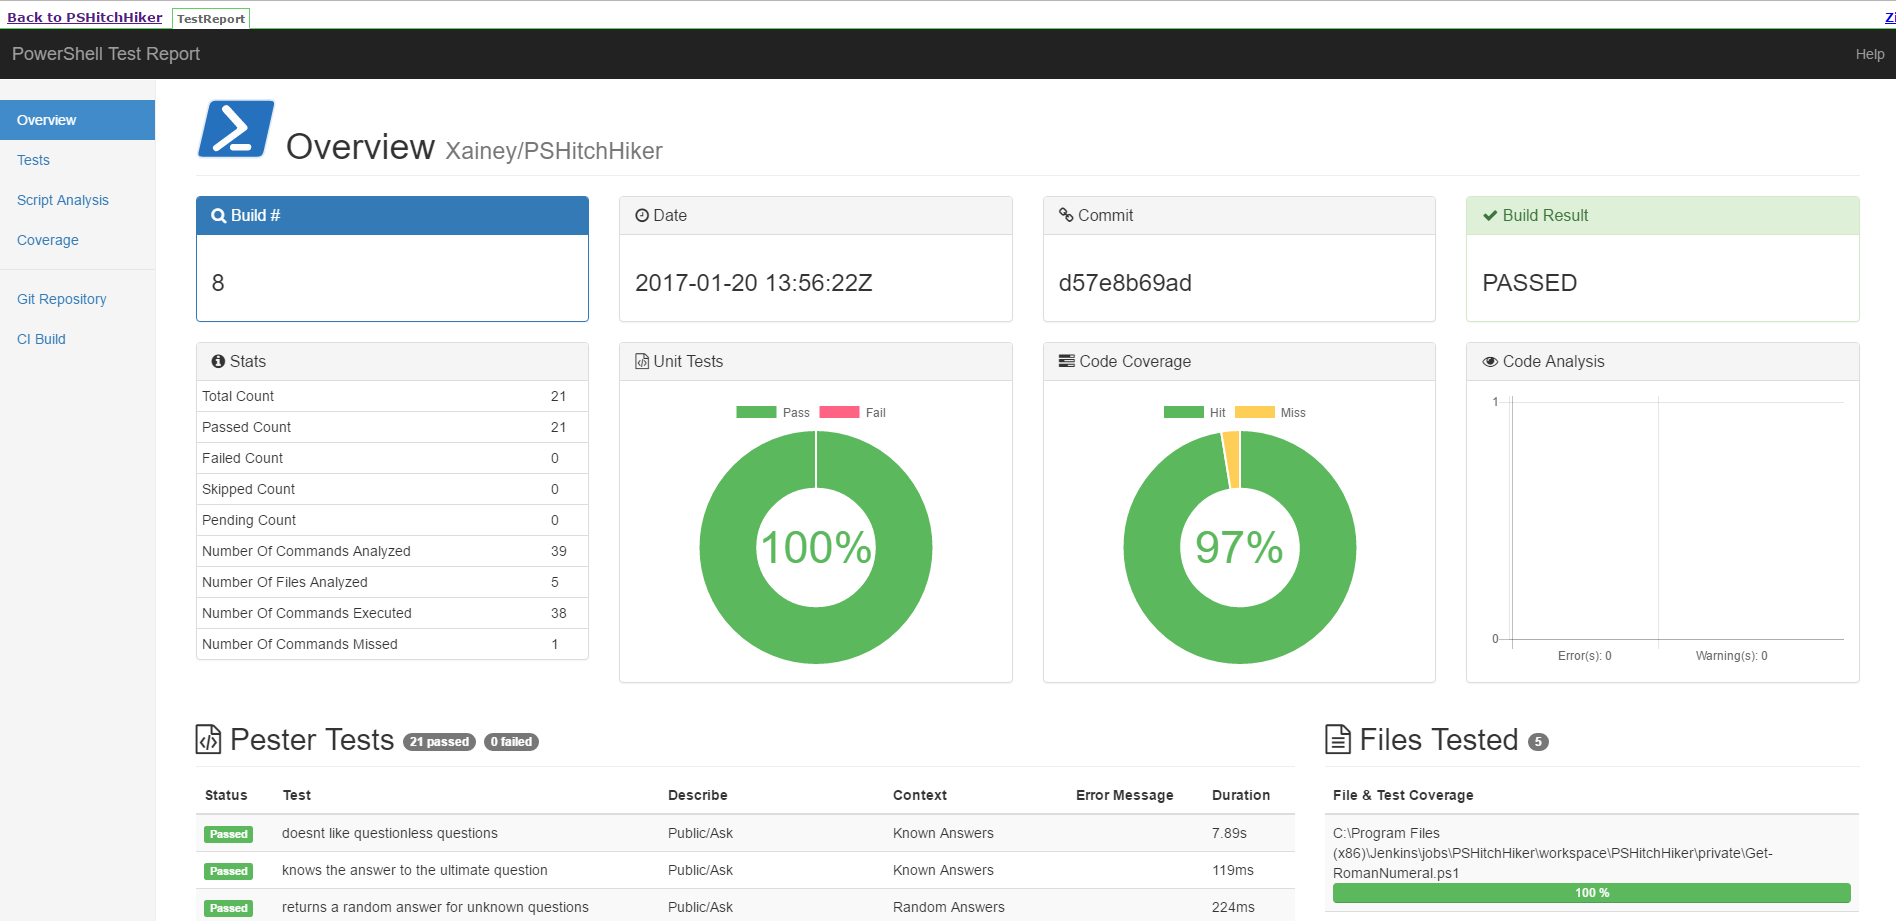Click the code file icon beside Pester Tests

tap(208, 740)
